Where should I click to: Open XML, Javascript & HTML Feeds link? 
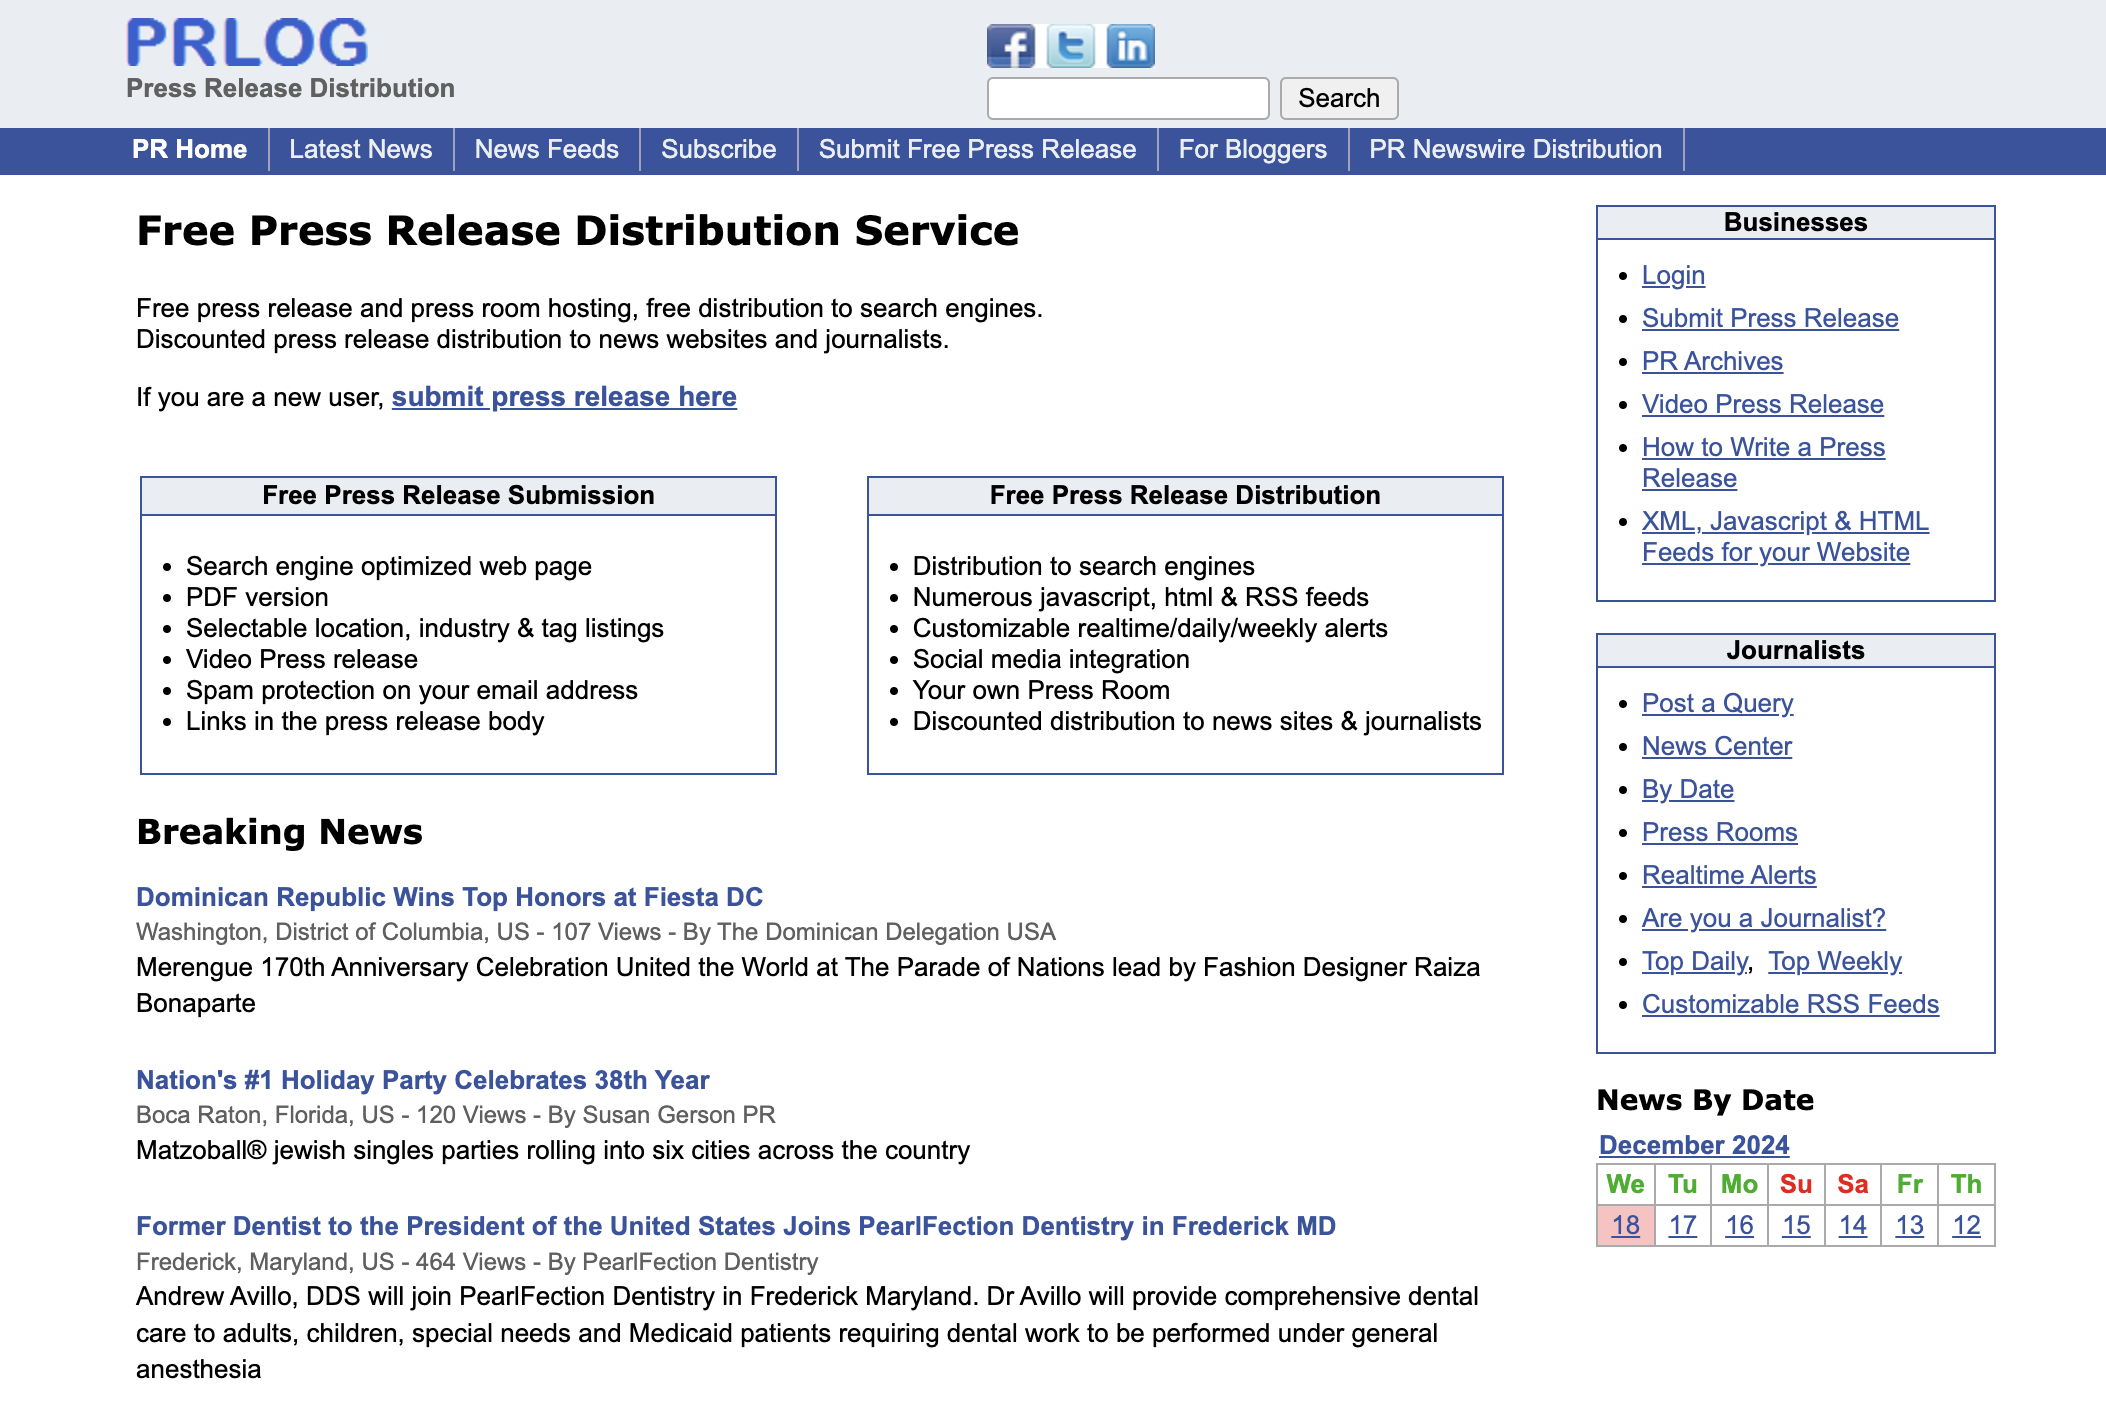[x=1785, y=536]
